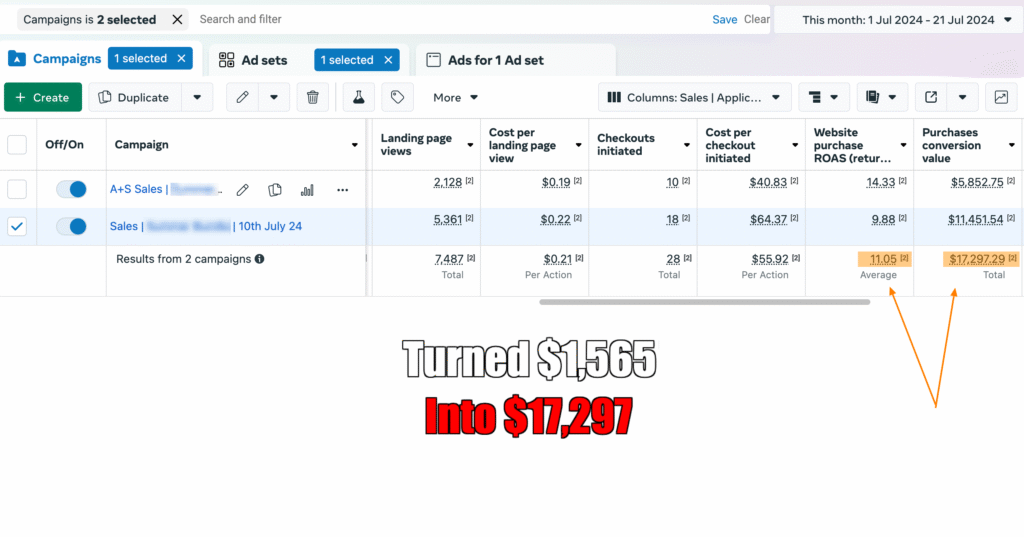Open the reports icon dropdown
This screenshot has width=1024, height=537.
click(880, 97)
